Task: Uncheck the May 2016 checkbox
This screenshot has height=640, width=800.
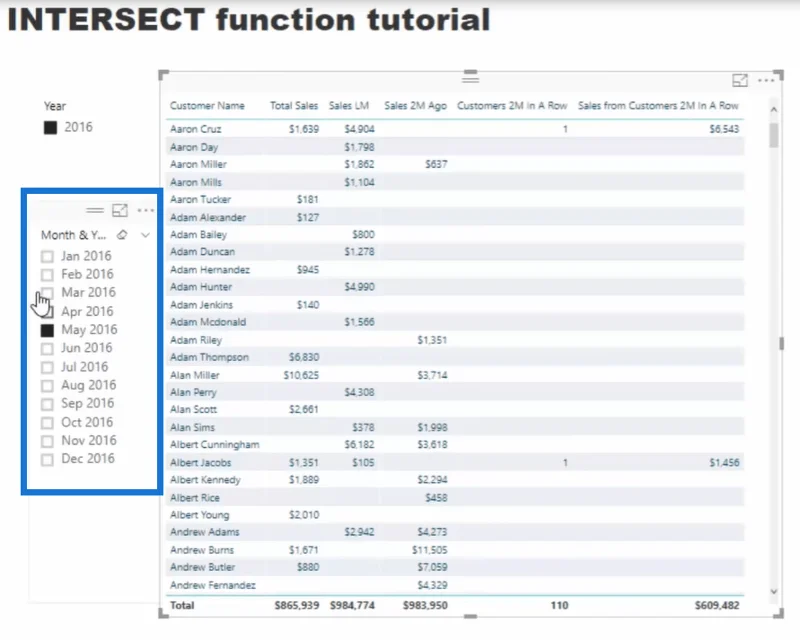Action: tap(47, 330)
